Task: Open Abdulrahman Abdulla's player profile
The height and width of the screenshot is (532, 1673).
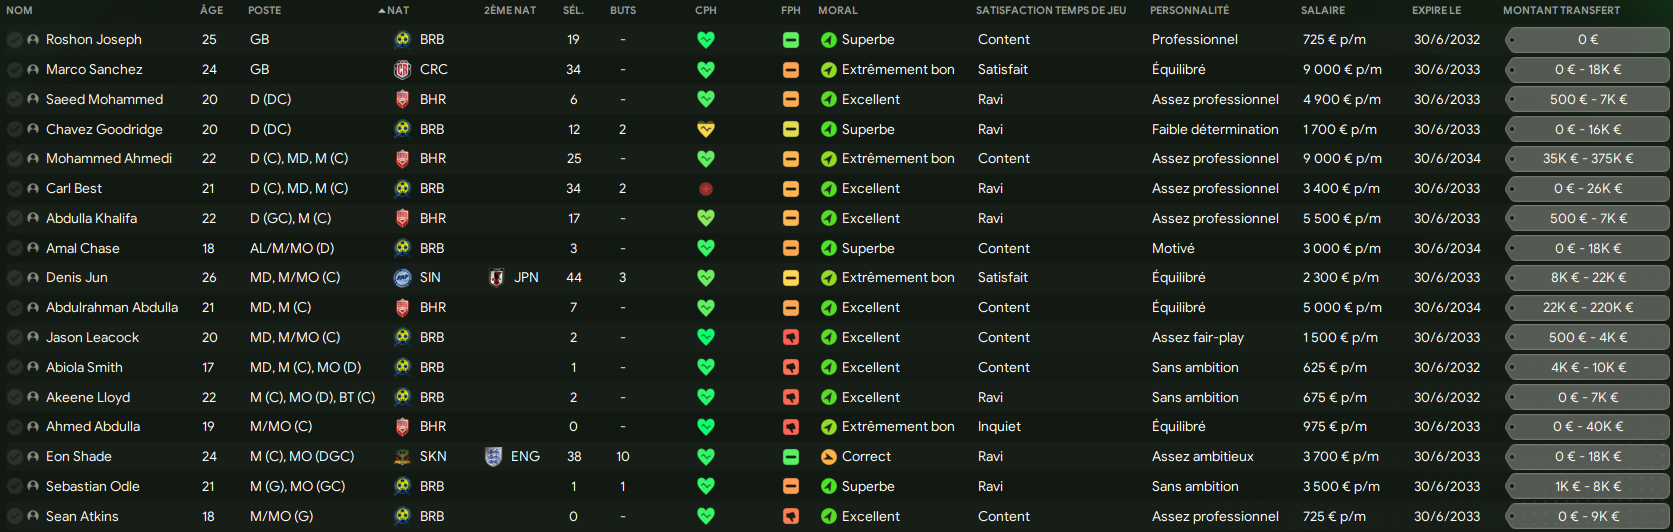Action: (x=112, y=307)
